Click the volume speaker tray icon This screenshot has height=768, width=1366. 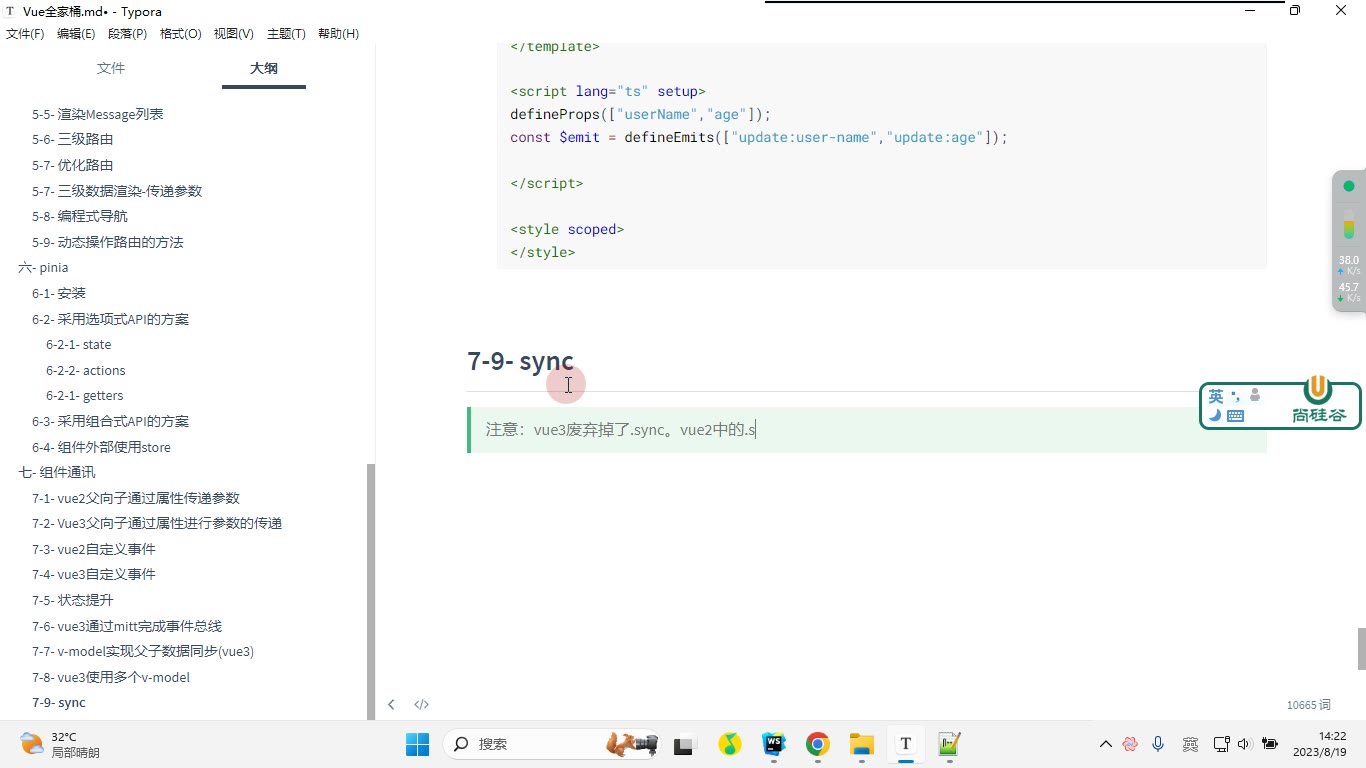(x=1244, y=744)
